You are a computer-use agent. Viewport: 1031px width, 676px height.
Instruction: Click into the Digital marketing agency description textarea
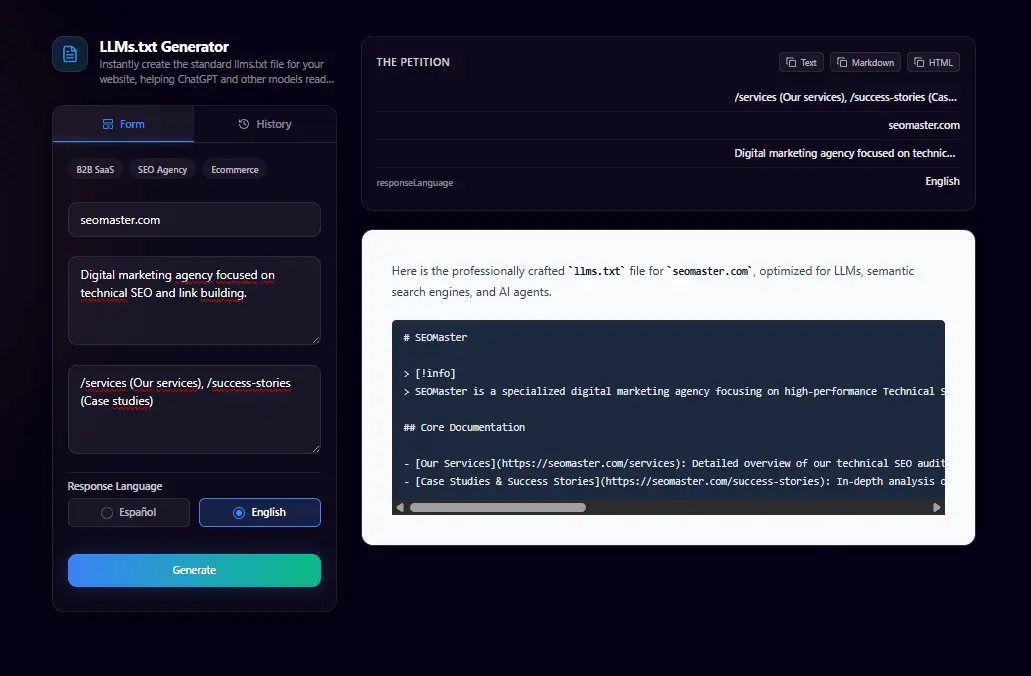click(194, 301)
